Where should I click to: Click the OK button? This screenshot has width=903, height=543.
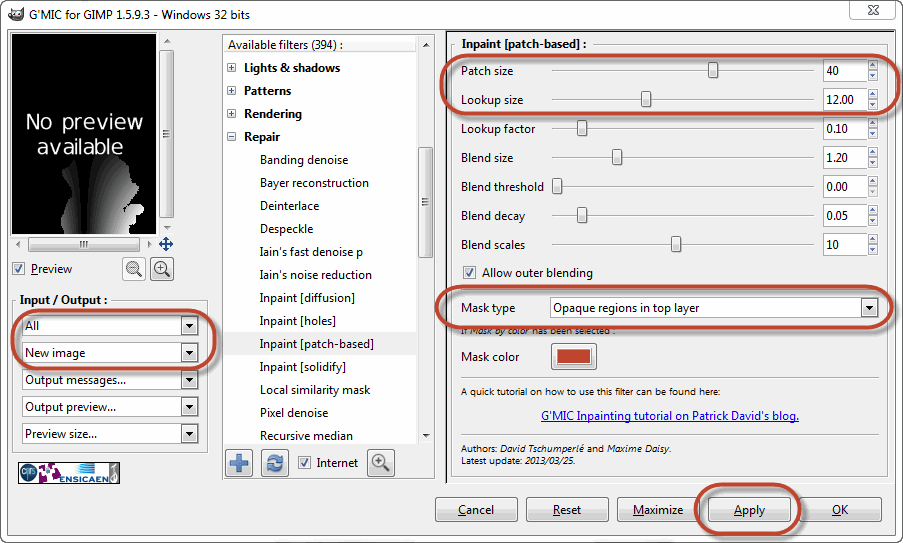point(840,510)
